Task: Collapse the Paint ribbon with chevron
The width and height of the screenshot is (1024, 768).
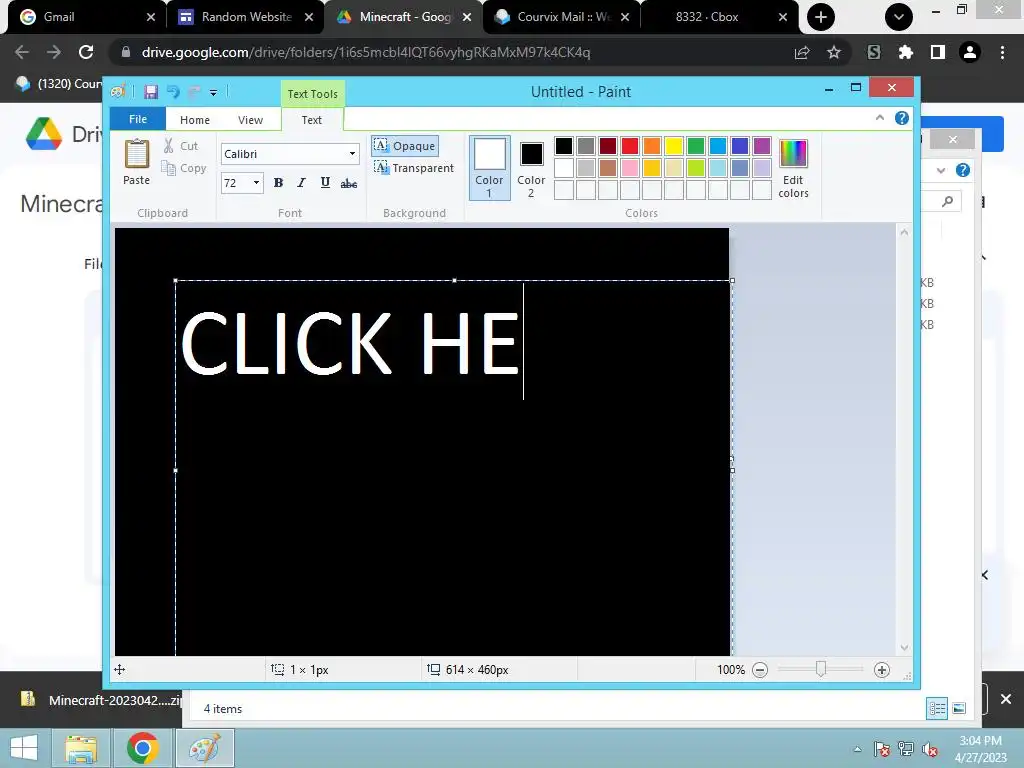Action: tap(880, 118)
